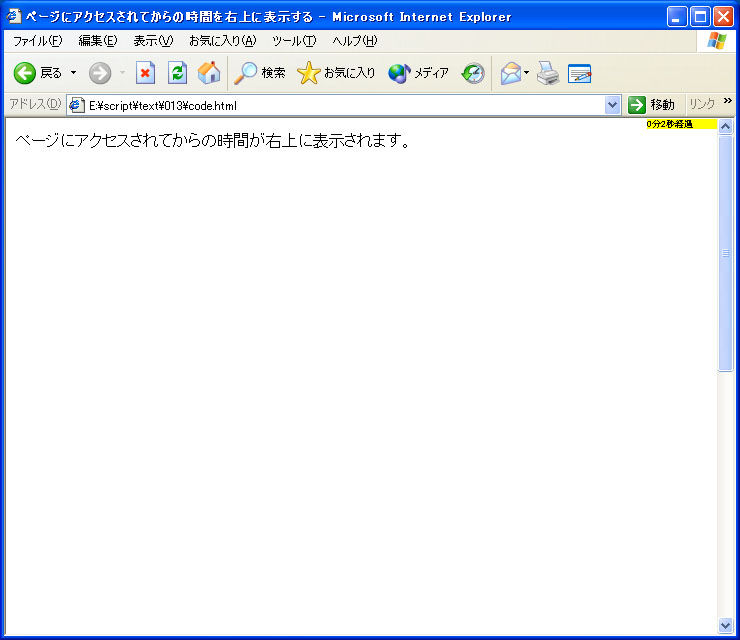Open the 検索 search panel
740x640 pixels.
pos(260,73)
